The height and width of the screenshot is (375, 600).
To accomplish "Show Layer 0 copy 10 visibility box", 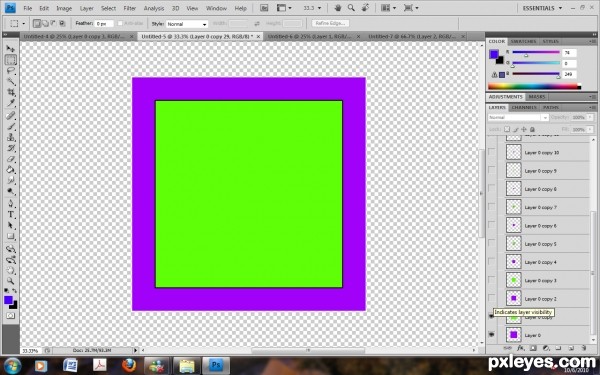I will coord(492,152).
